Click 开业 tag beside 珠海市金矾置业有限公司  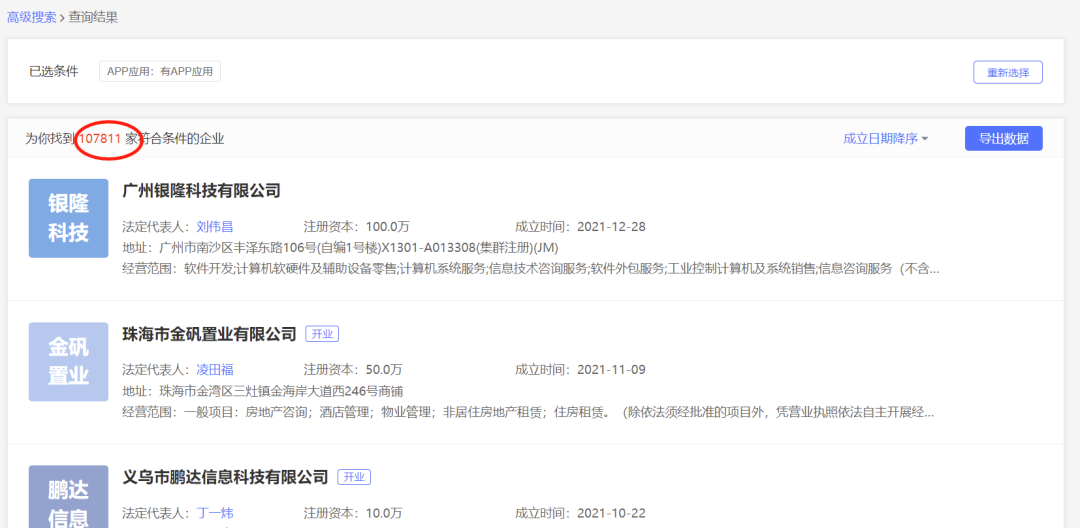tap(322, 335)
